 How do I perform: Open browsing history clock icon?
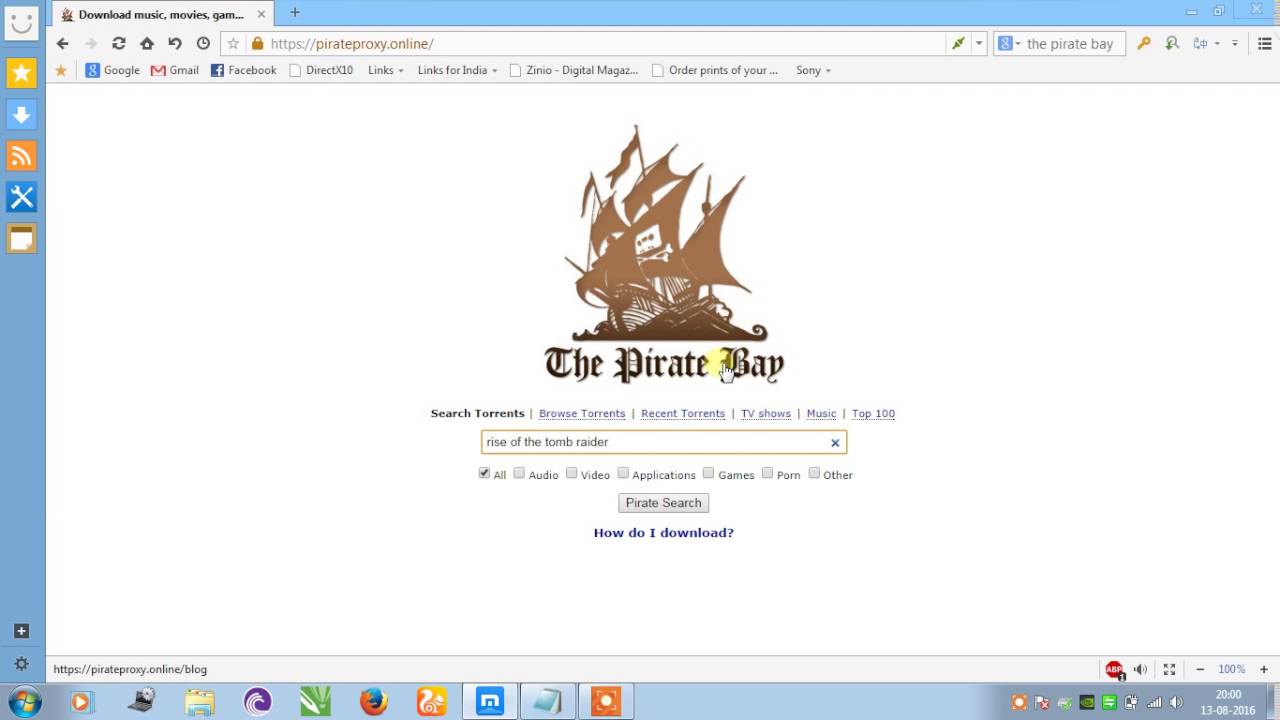(x=203, y=44)
